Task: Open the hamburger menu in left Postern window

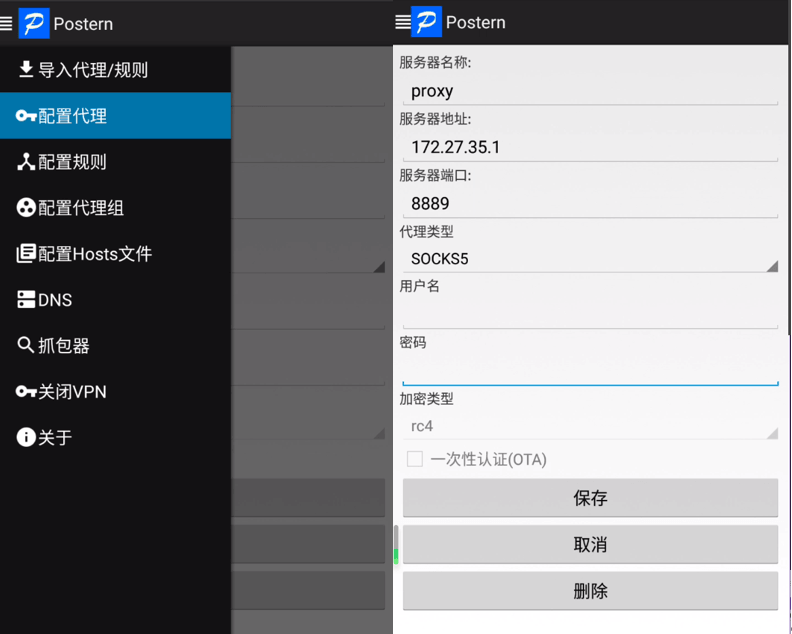Action: coord(7,23)
